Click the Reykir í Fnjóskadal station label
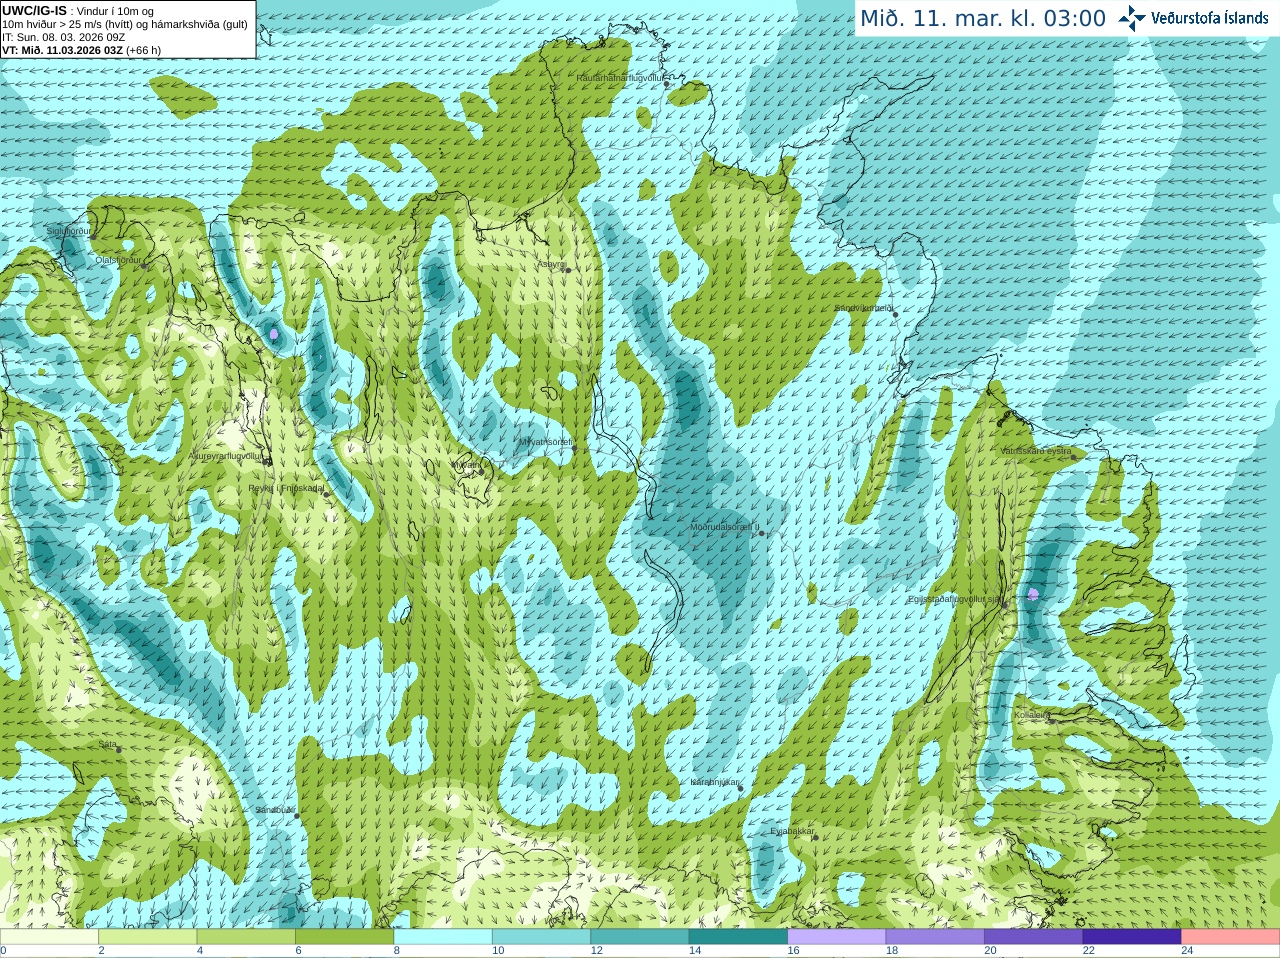Screen dimensions: 1280x958 pyautogui.click(x=286, y=489)
